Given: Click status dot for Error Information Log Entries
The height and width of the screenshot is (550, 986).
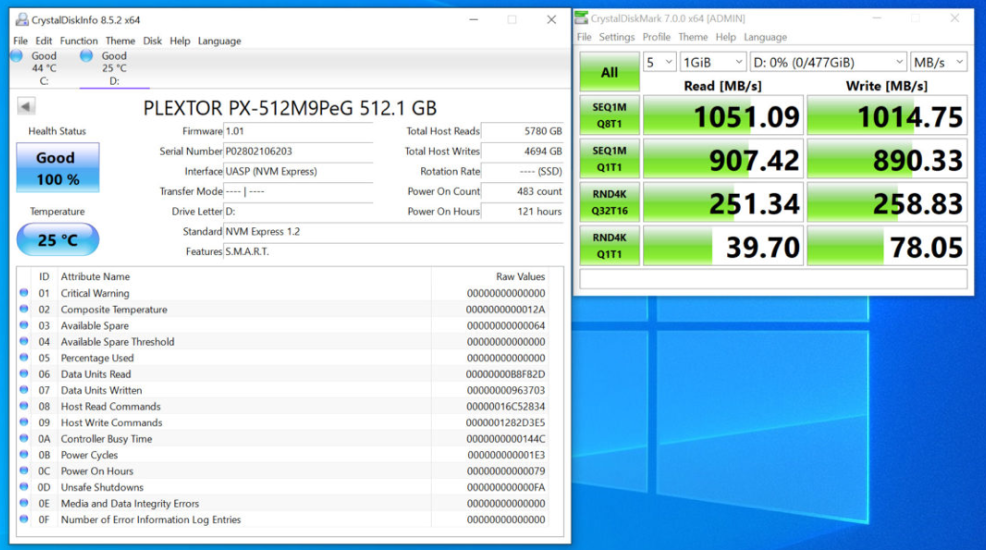Looking at the screenshot, I should [x=24, y=519].
